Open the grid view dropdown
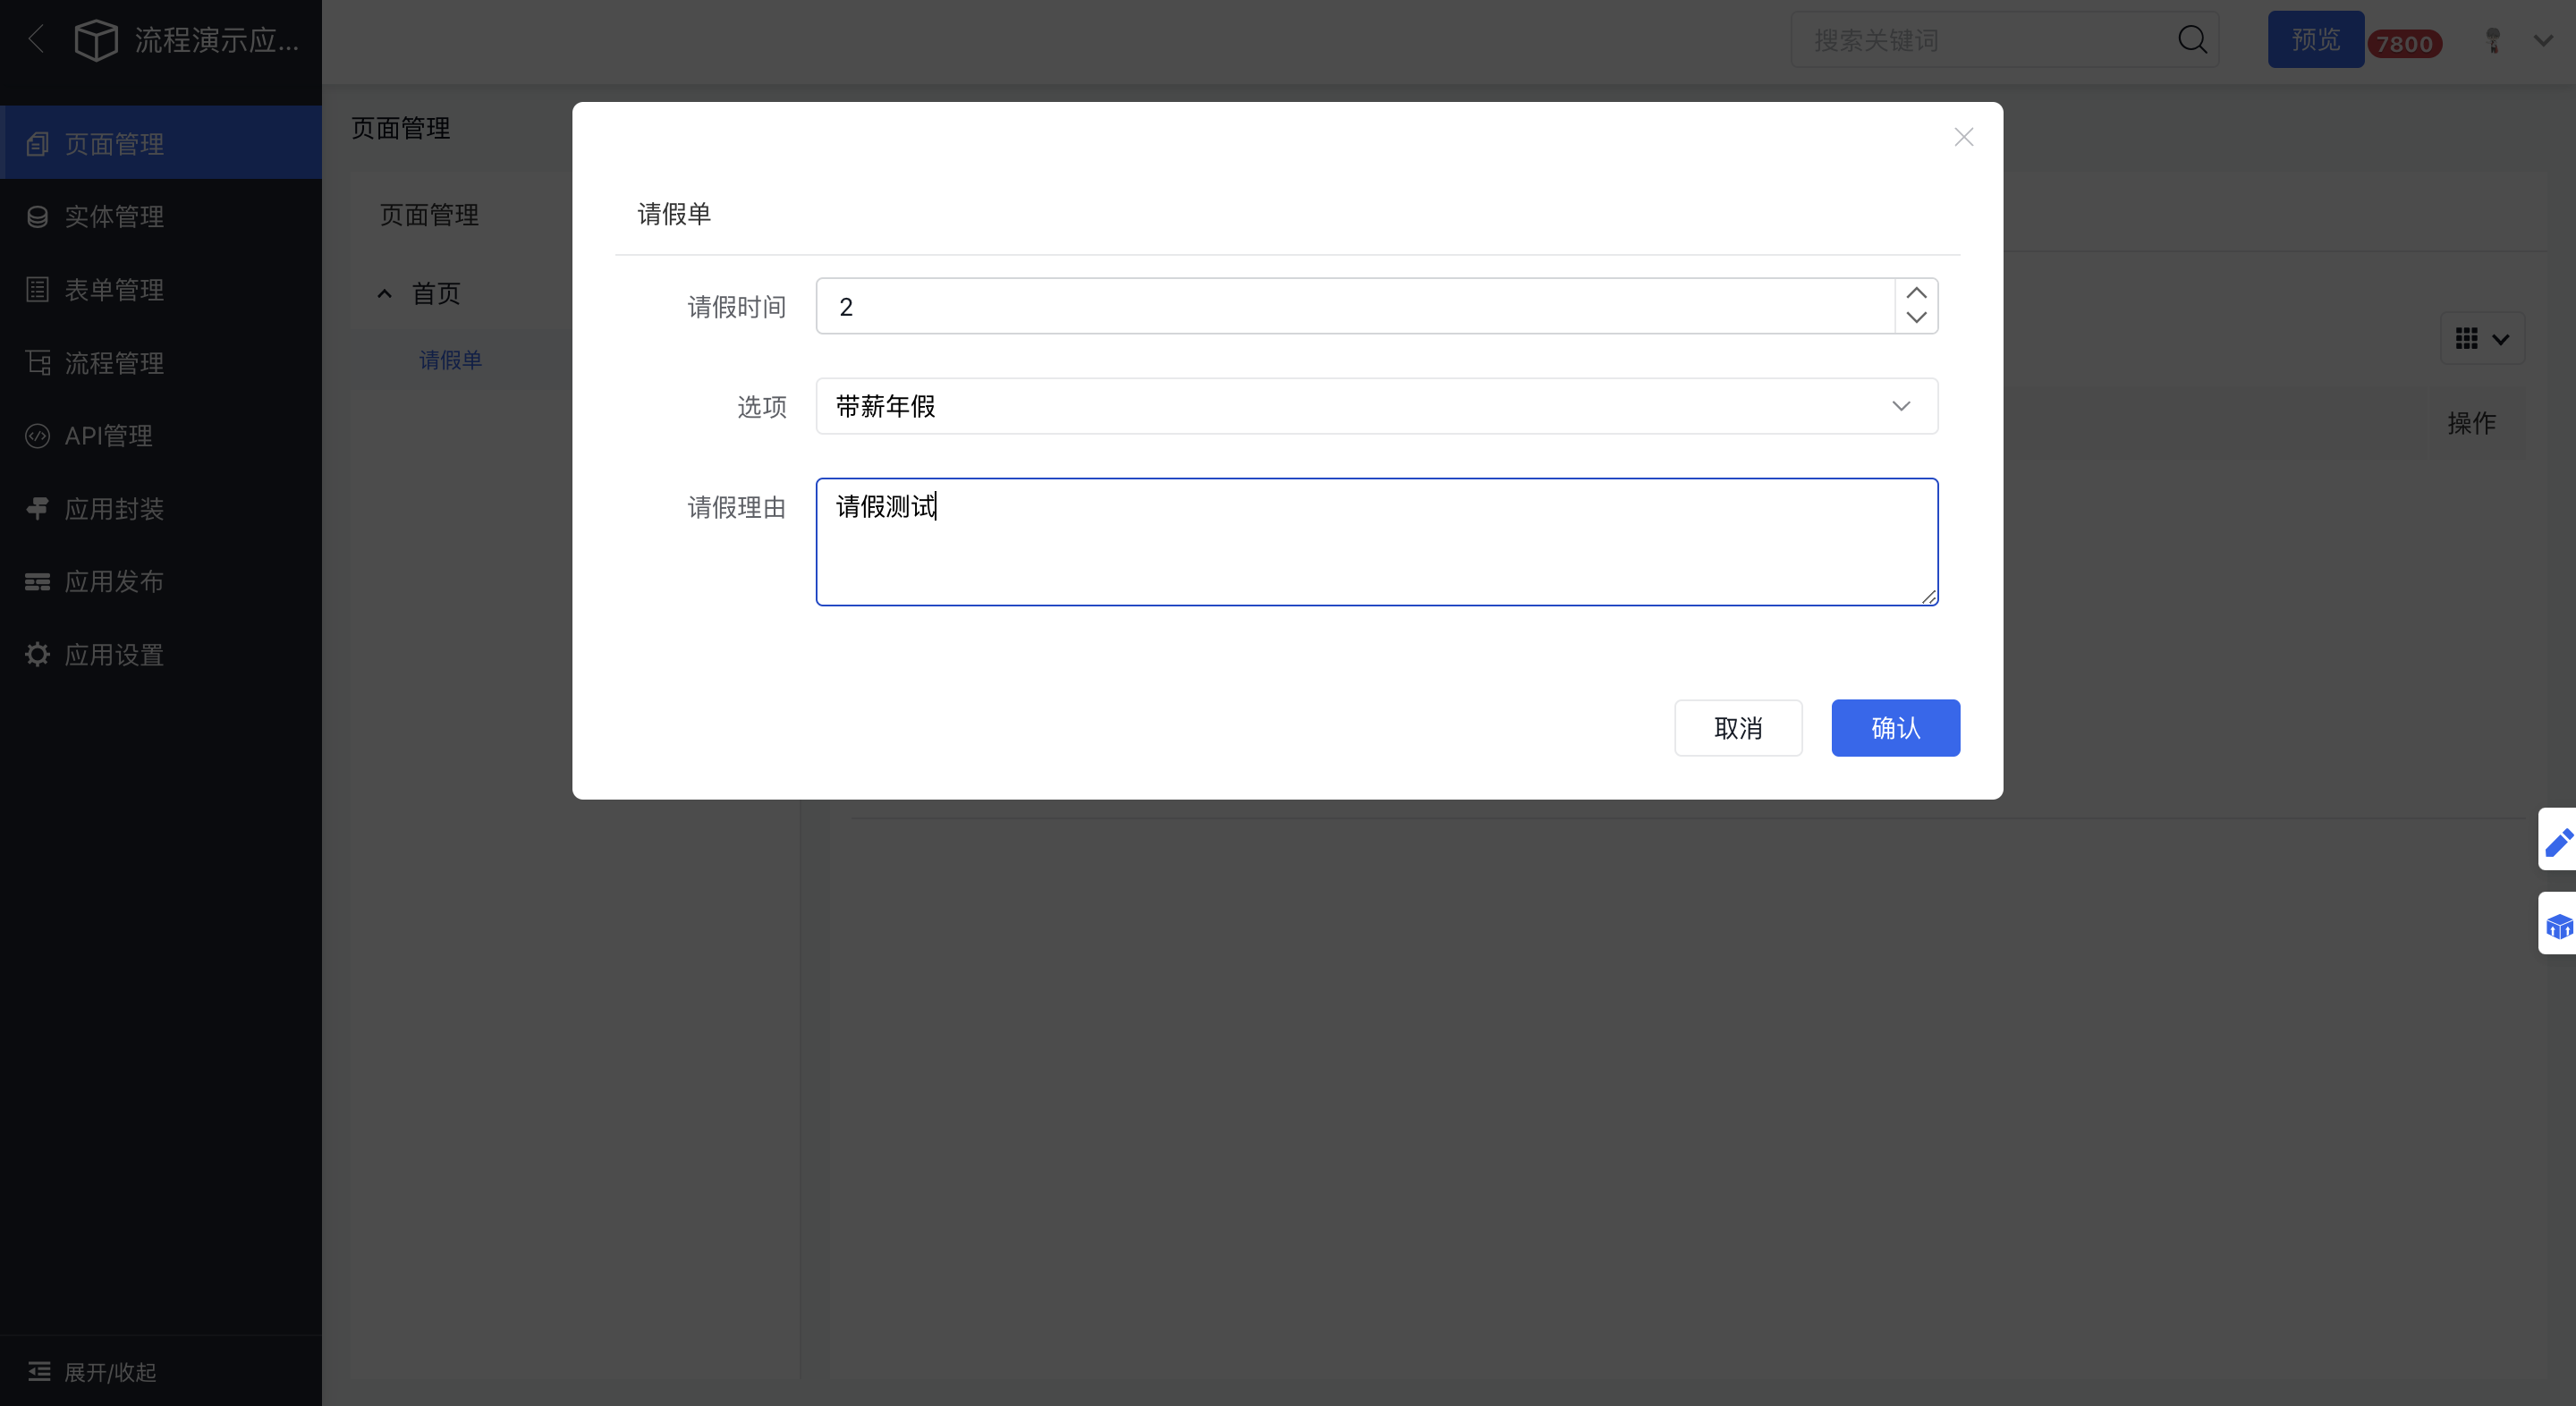 (2482, 338)
